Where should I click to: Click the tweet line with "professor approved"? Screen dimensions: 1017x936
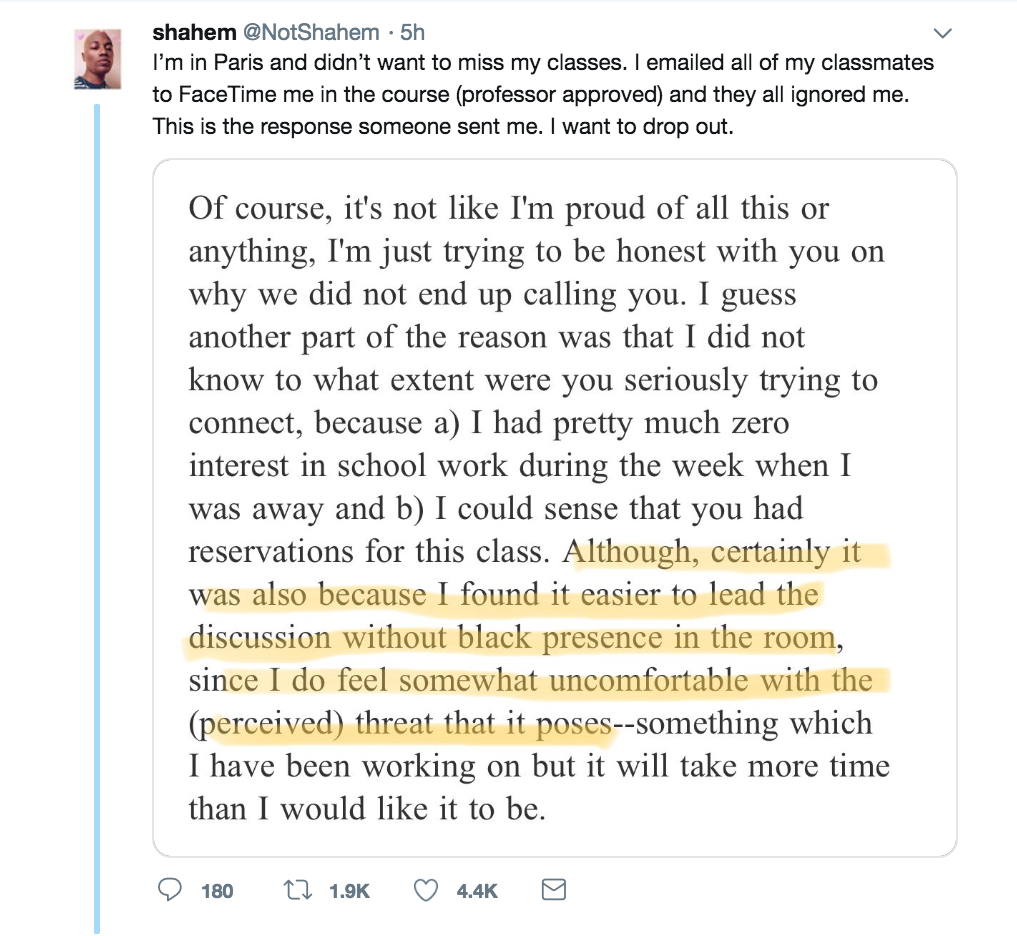click(531, 94)
